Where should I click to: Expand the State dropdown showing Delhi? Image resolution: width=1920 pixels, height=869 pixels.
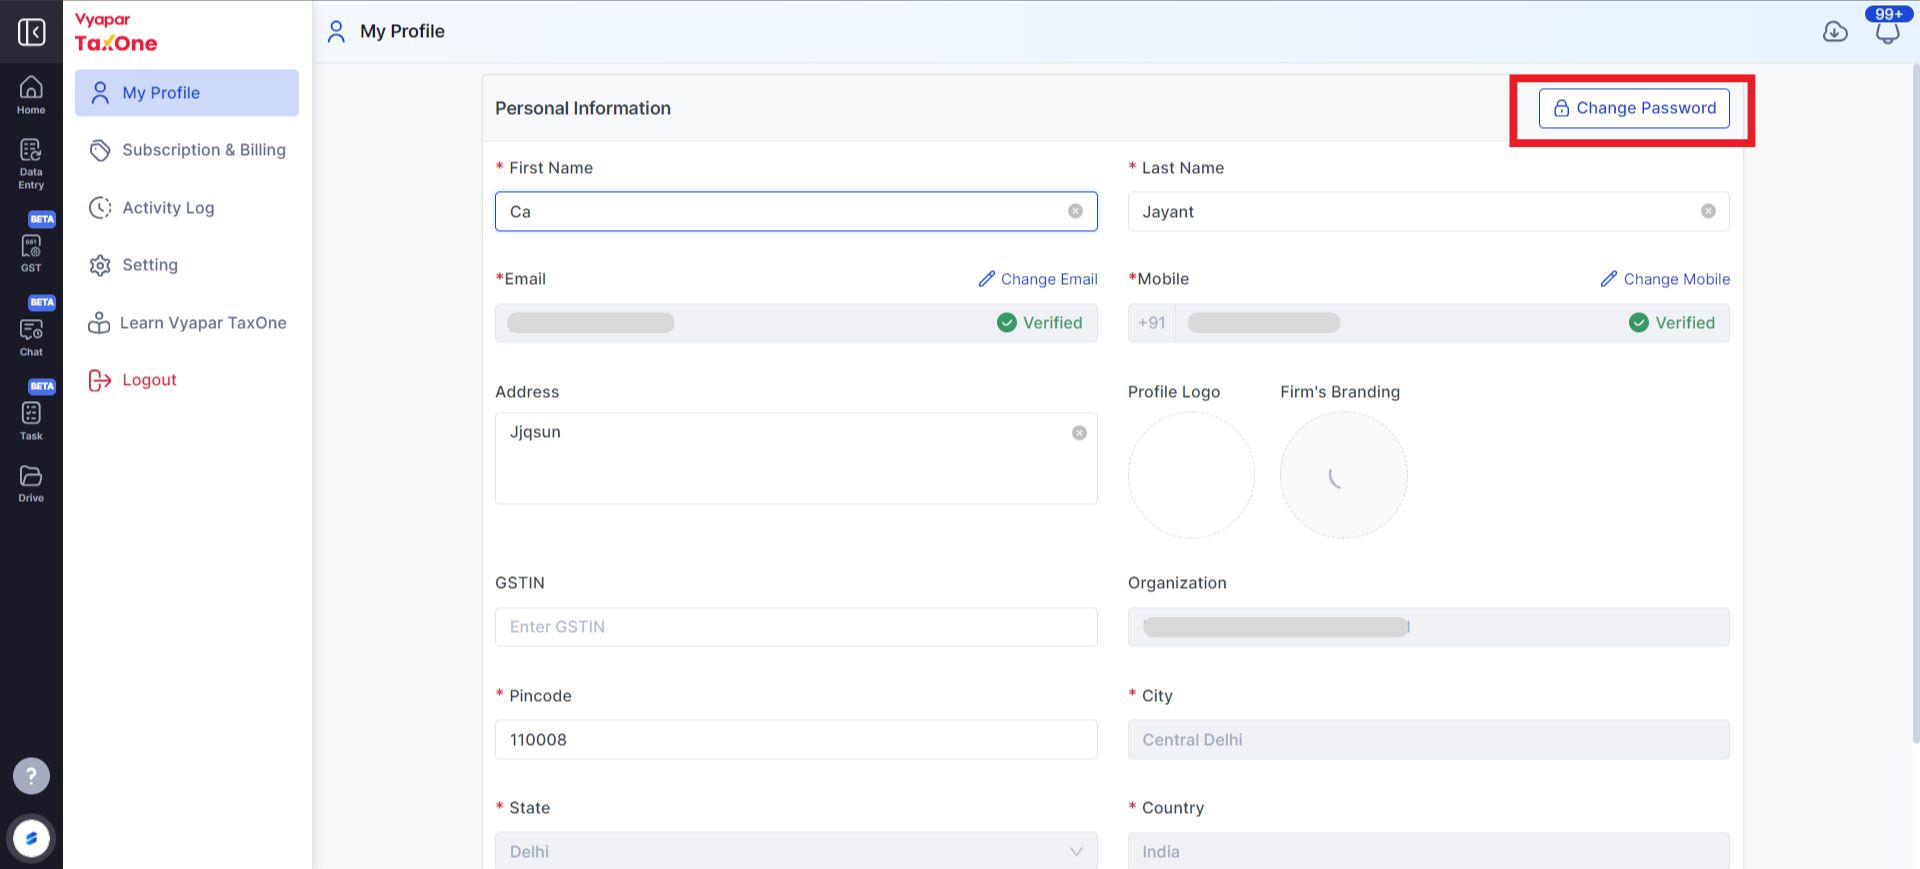point(796,851)
